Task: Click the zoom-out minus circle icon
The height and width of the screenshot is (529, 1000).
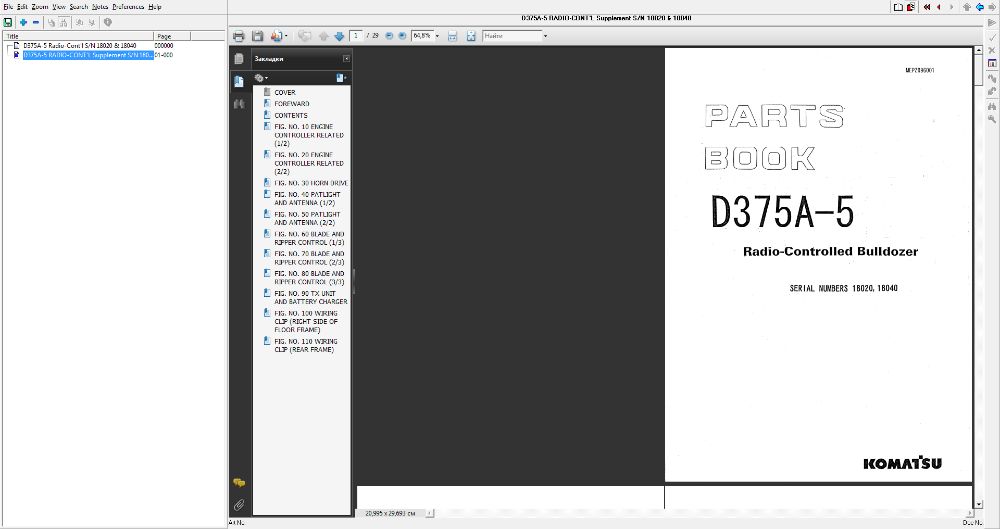Action: click(x=389, y=36)
